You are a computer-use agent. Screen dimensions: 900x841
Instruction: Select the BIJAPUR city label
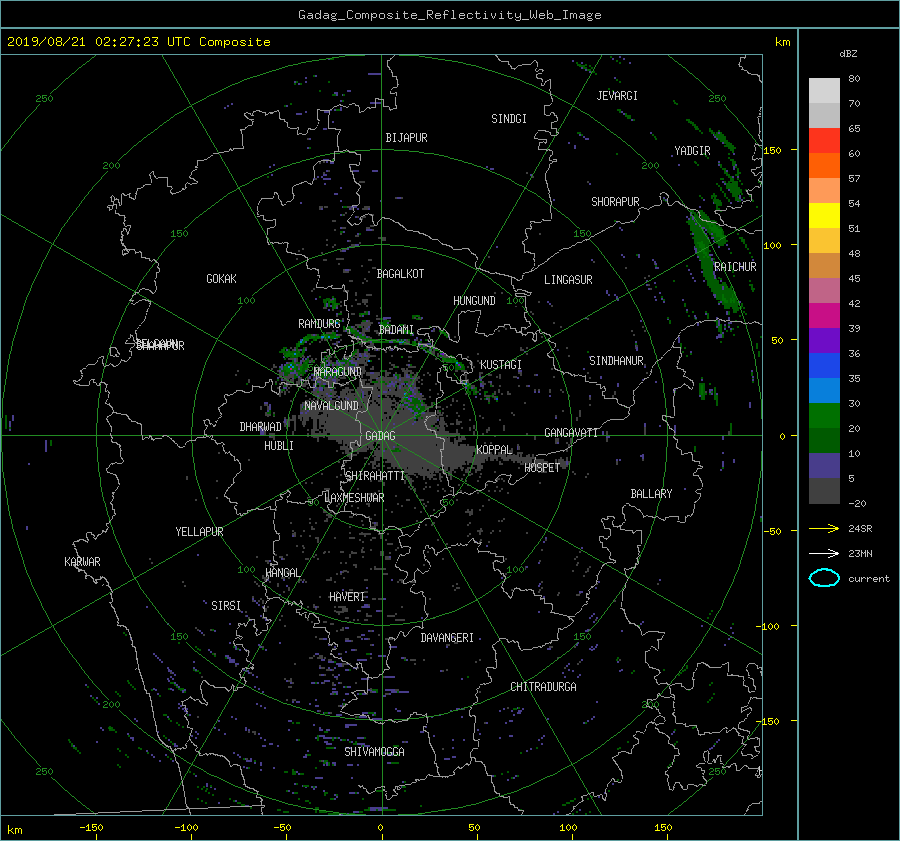point(406,138)
